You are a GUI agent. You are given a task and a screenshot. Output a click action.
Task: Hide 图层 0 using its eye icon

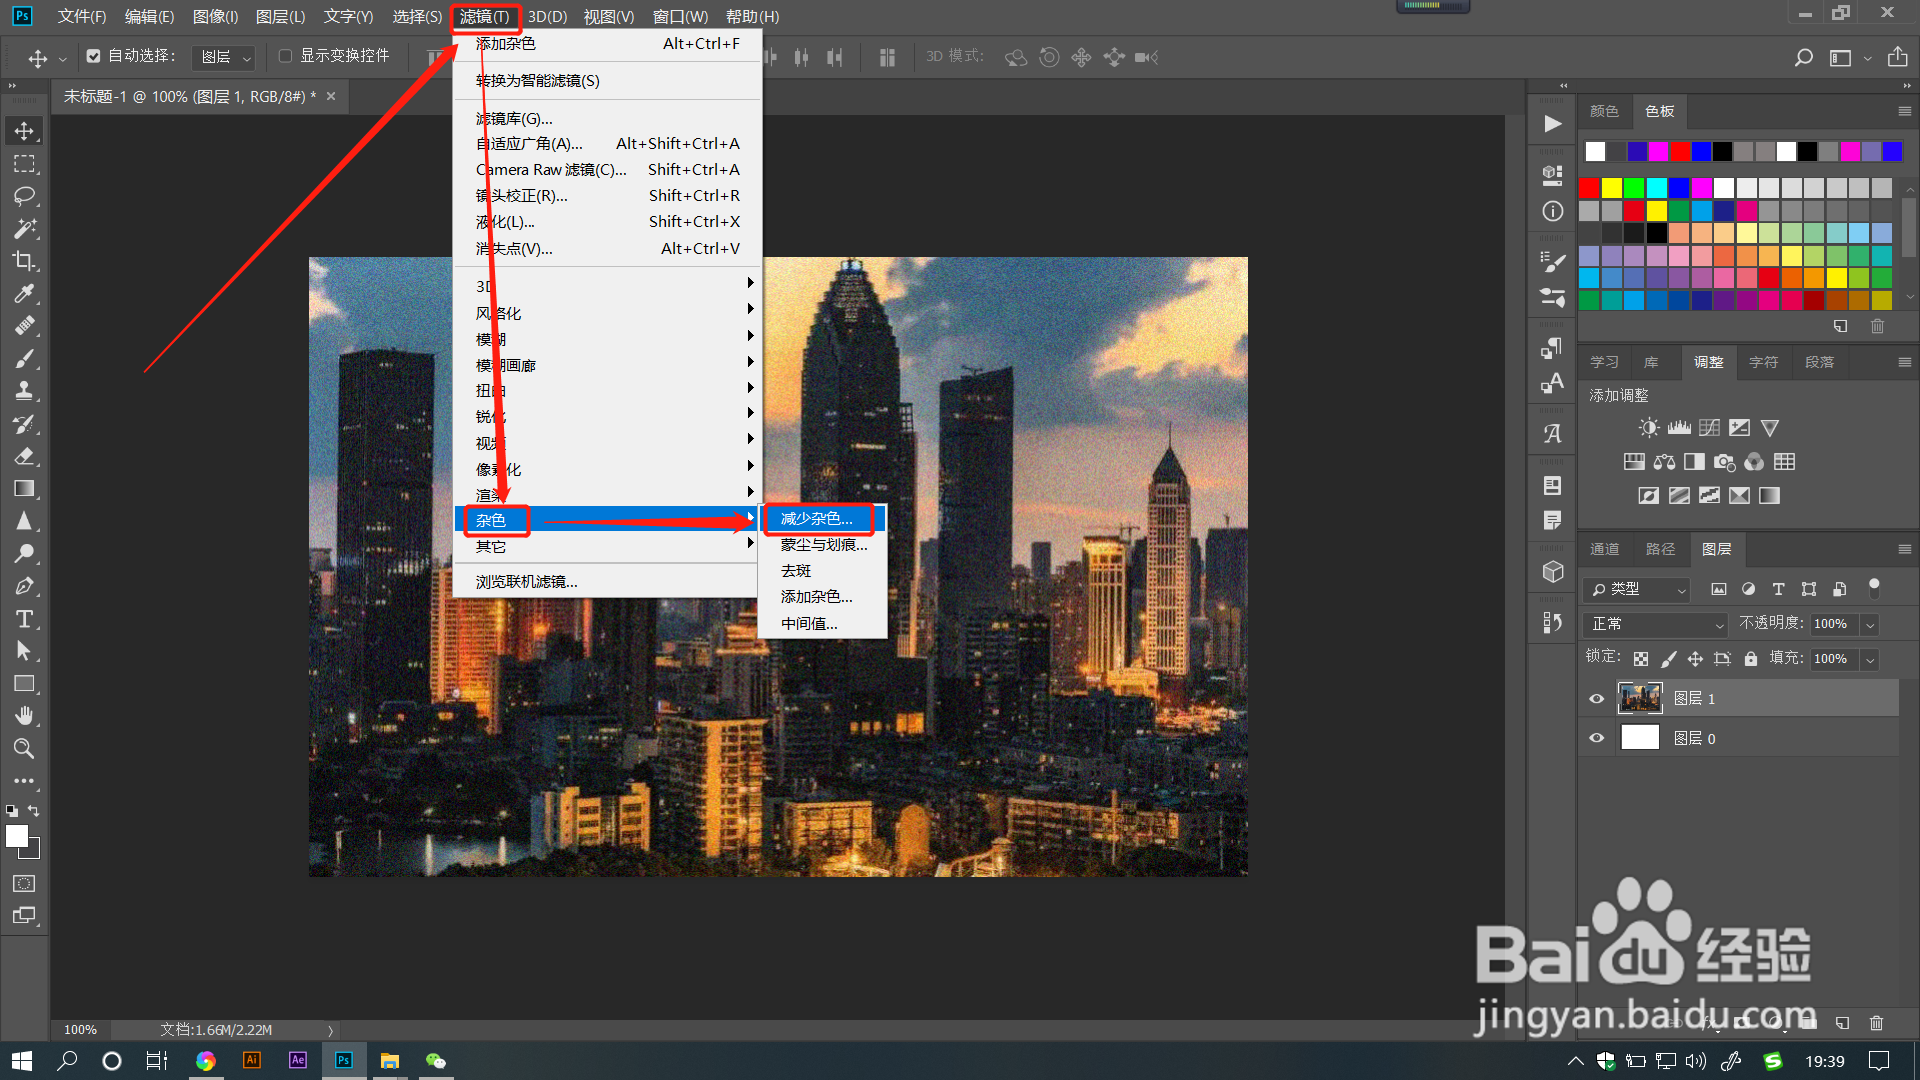[x=1596, y=738]
